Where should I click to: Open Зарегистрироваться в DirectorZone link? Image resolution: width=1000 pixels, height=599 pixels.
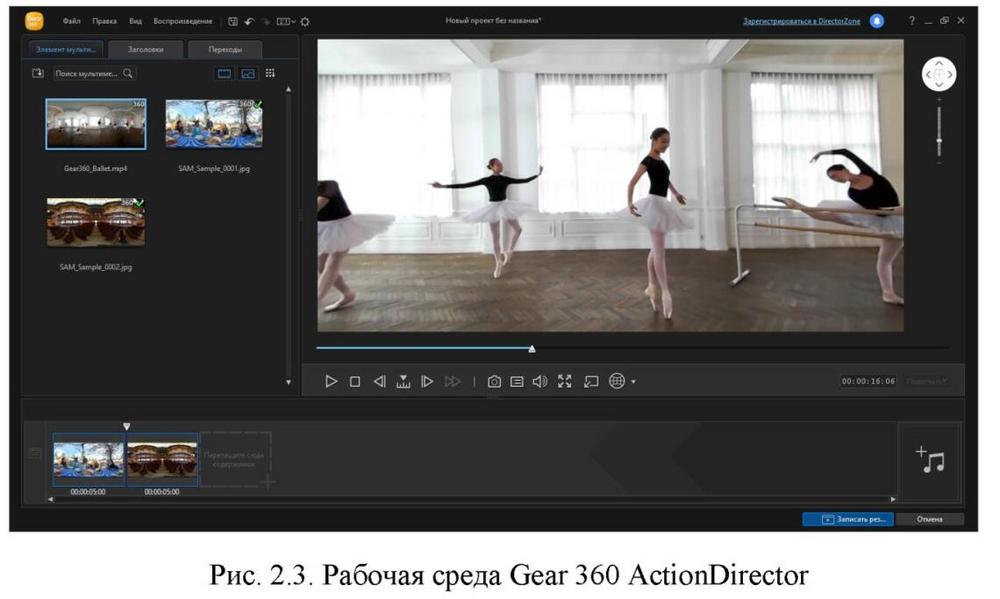(800, 21)
